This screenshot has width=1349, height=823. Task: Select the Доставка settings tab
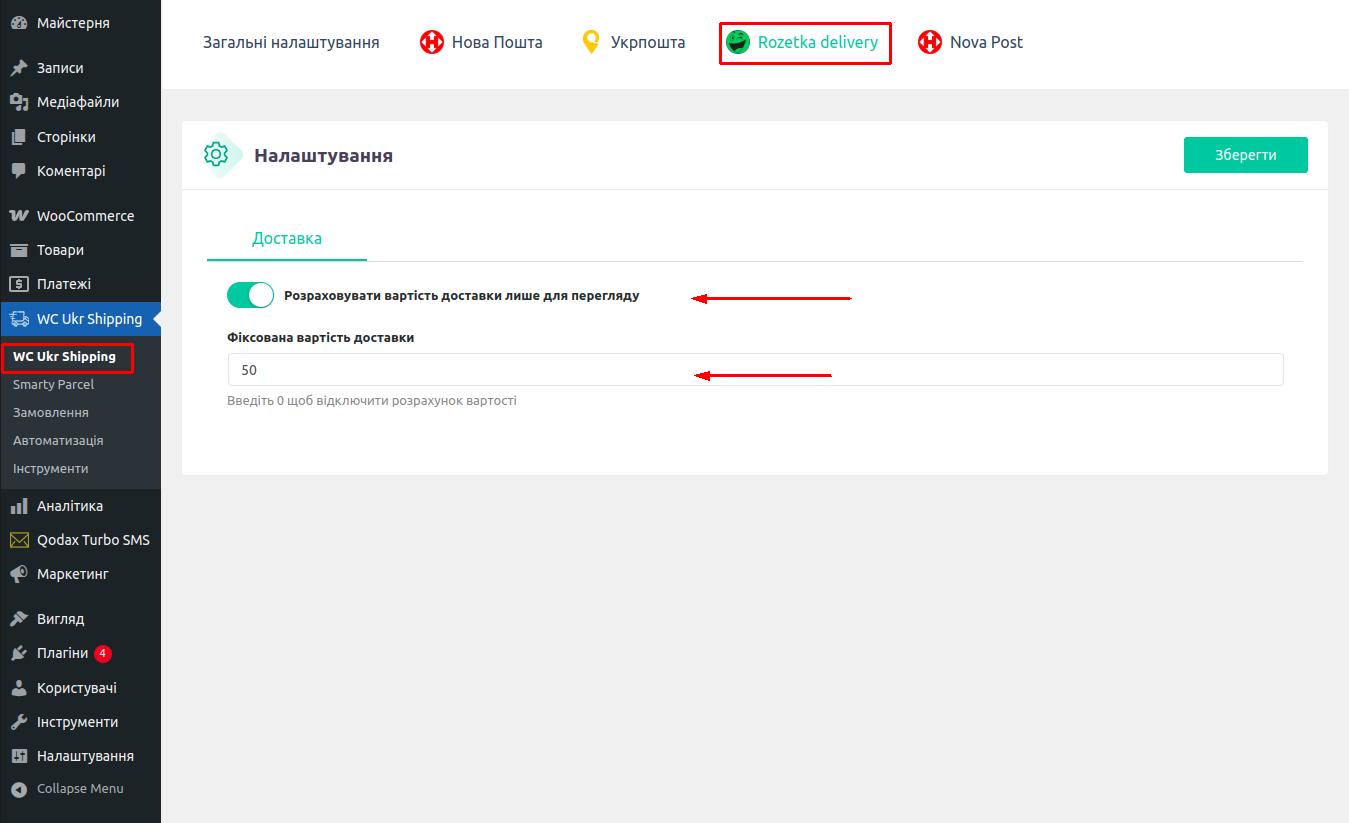pos(287,239)
